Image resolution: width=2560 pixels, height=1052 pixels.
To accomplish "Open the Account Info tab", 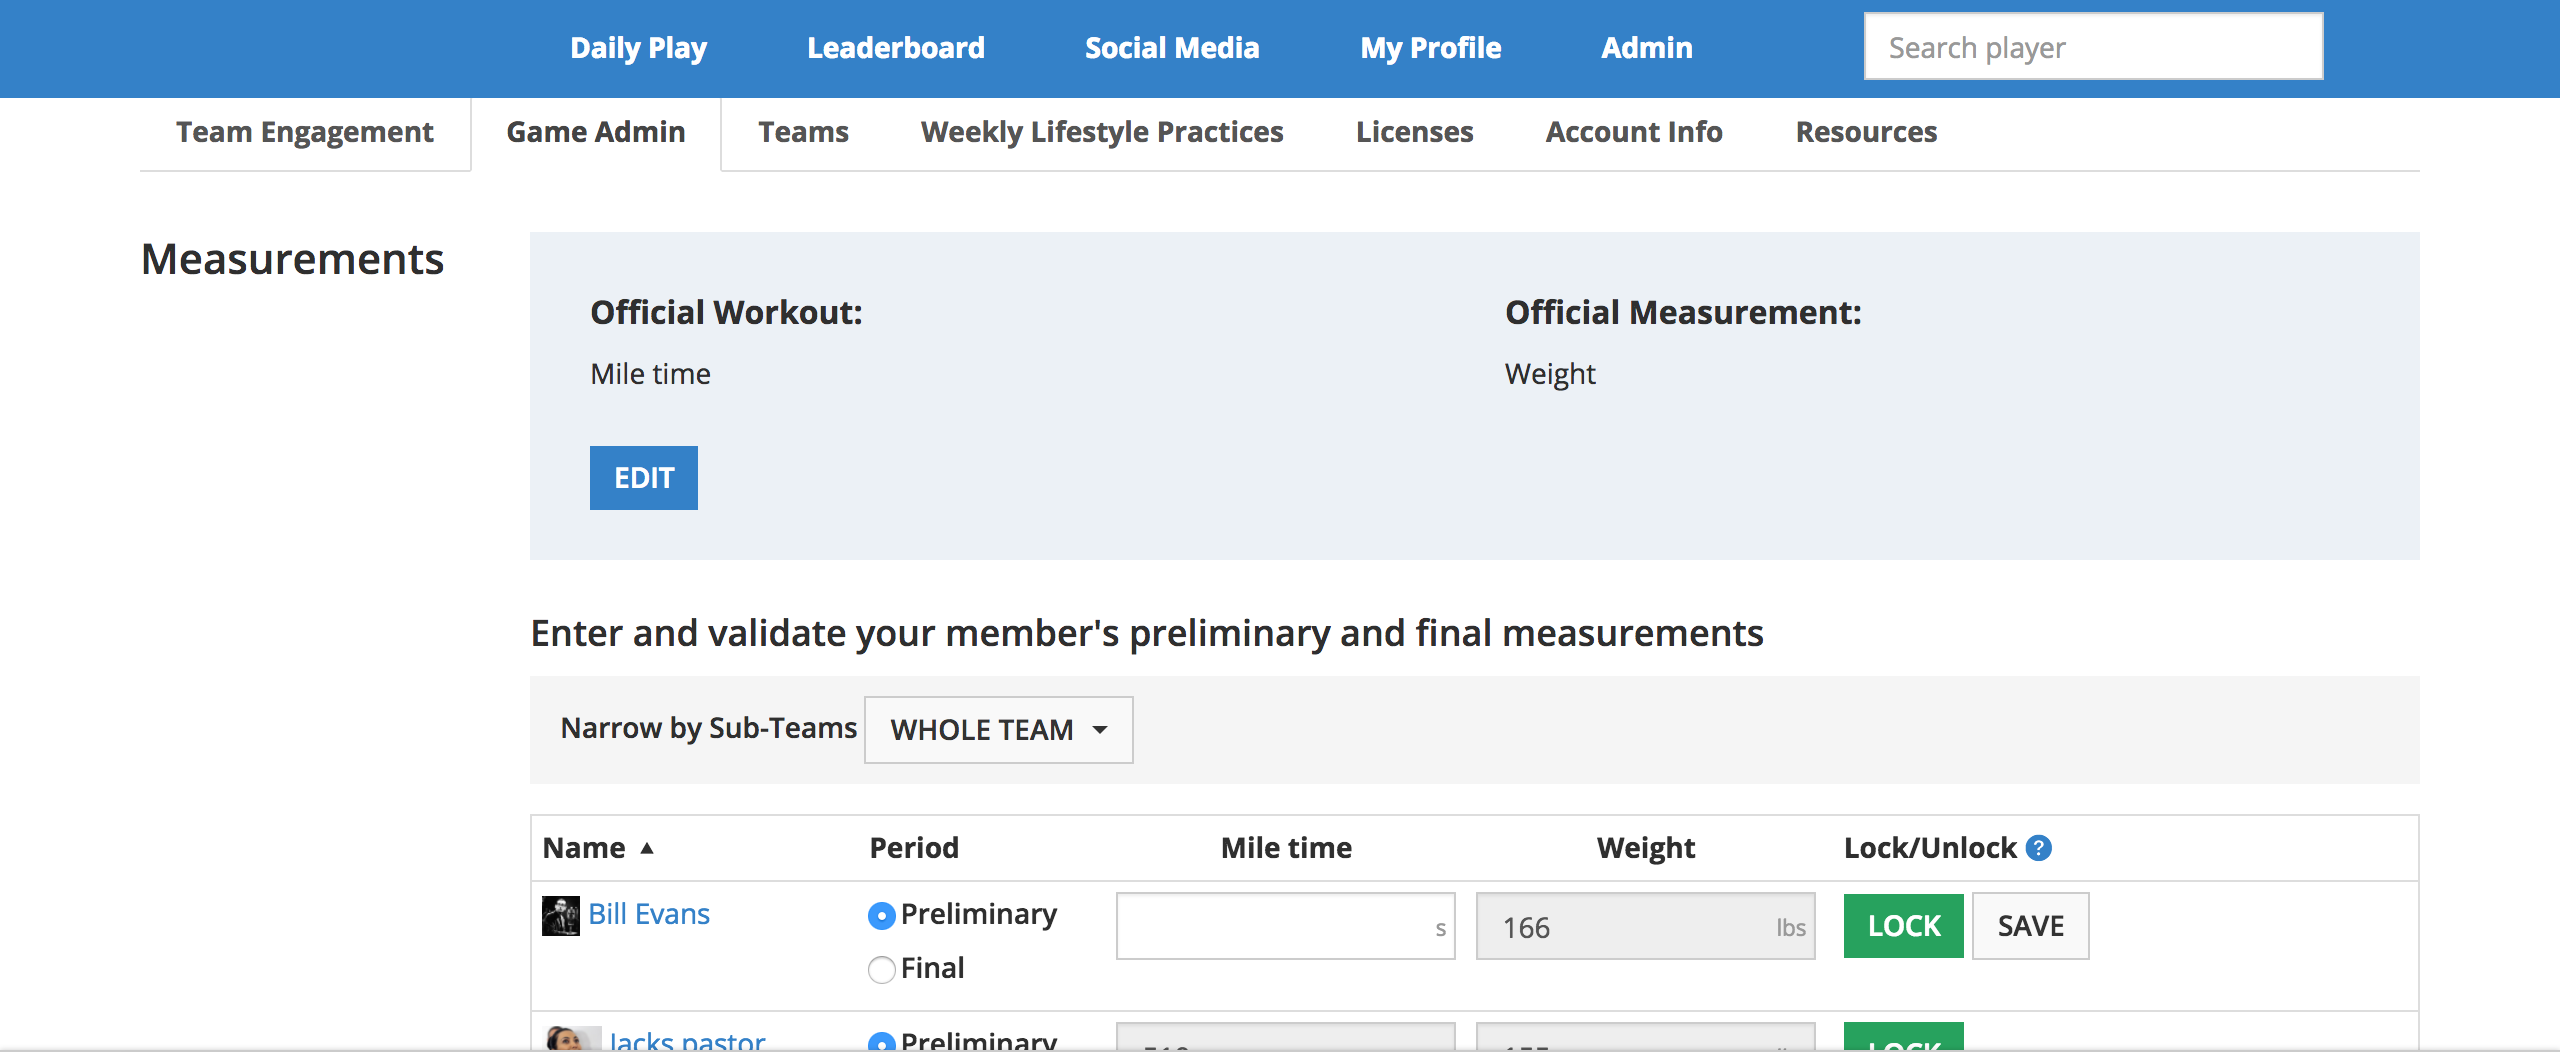I will point(1634,132).
